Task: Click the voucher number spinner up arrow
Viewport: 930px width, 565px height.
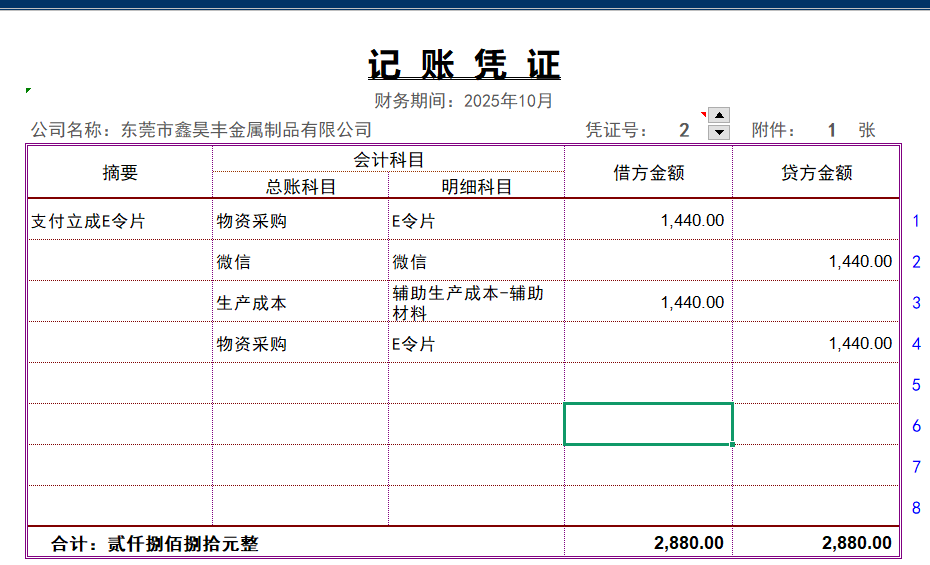Action: tap(718, 115)
